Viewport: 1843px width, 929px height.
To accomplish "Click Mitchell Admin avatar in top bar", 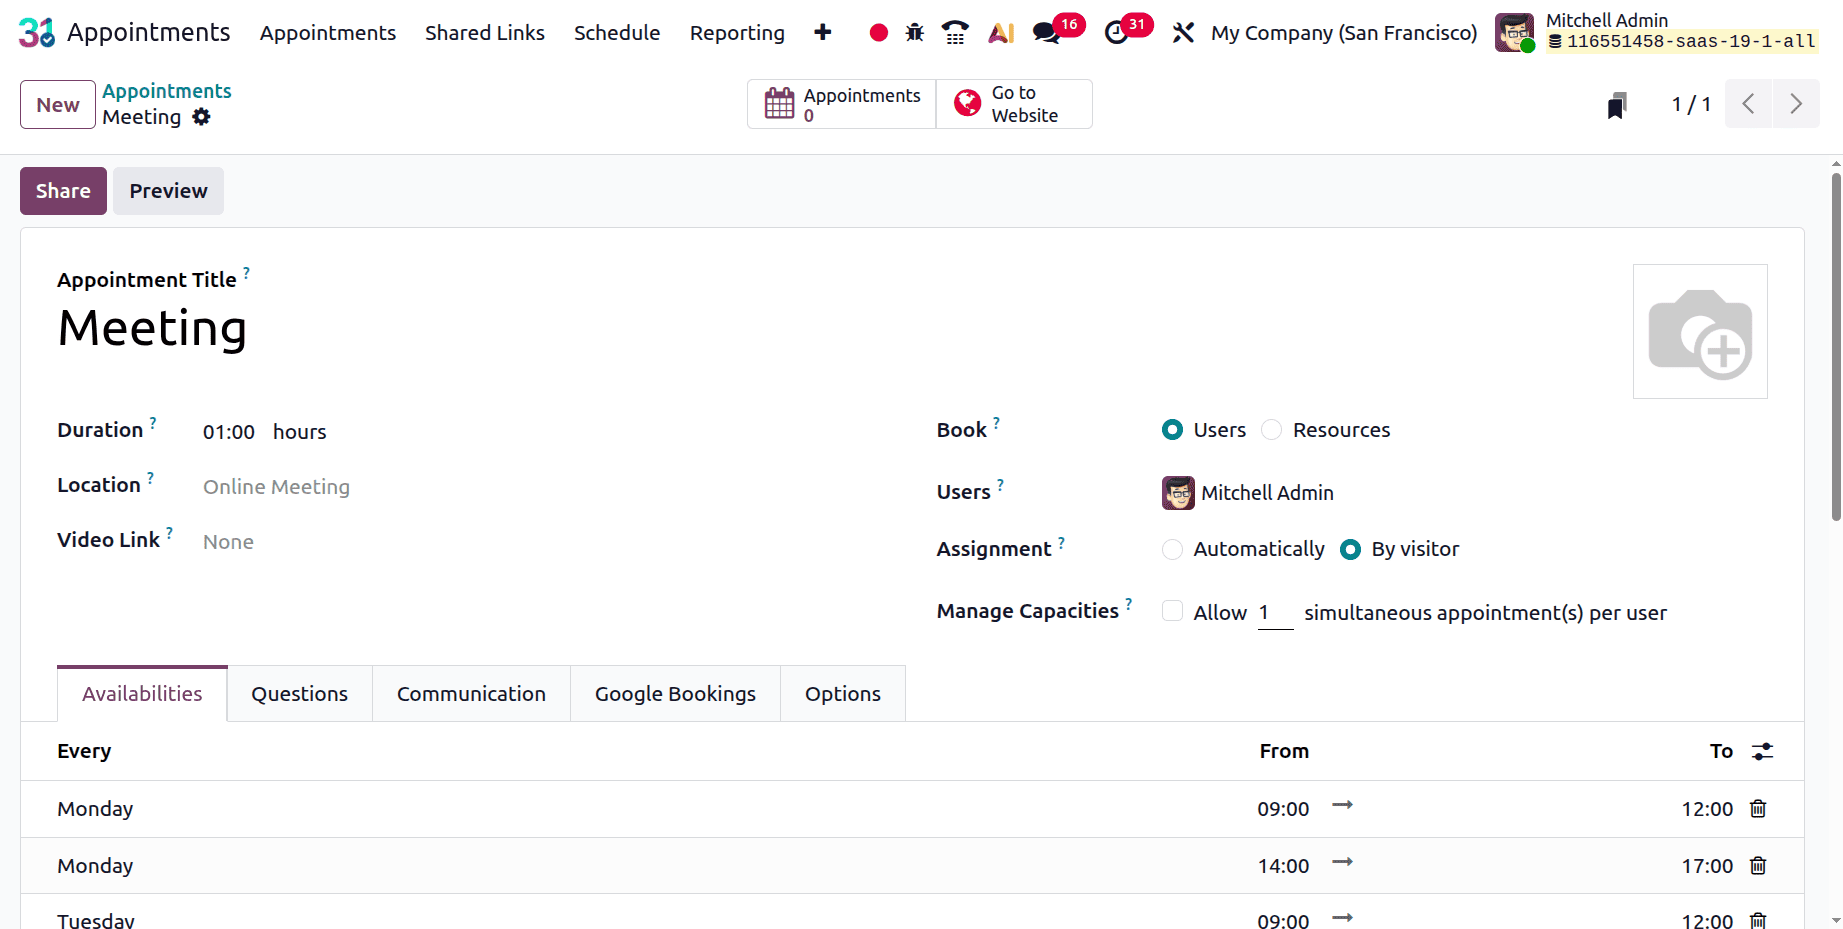I will tap(1514, 33).
